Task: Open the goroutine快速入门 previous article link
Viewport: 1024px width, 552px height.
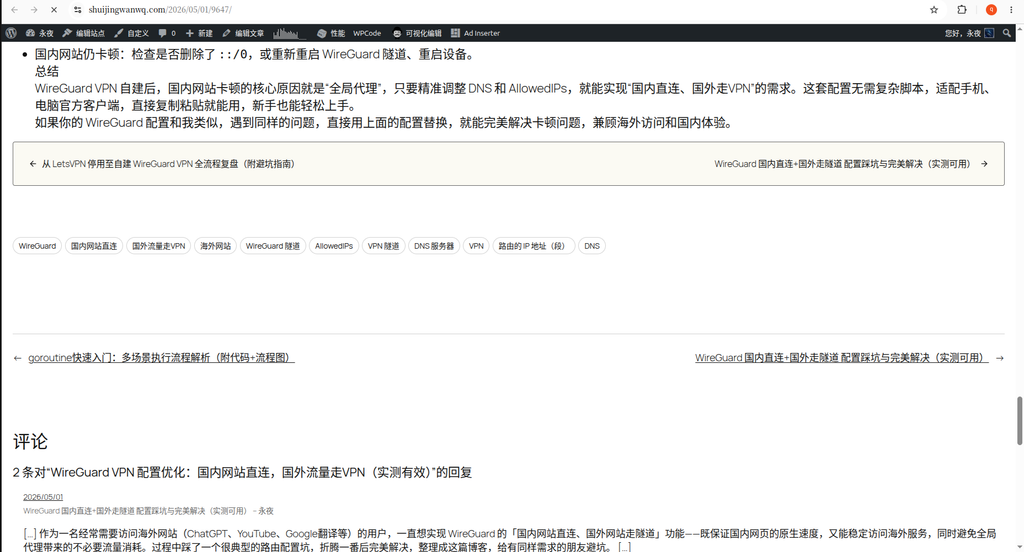Action: pyautogui.click(x=161, y=358)
